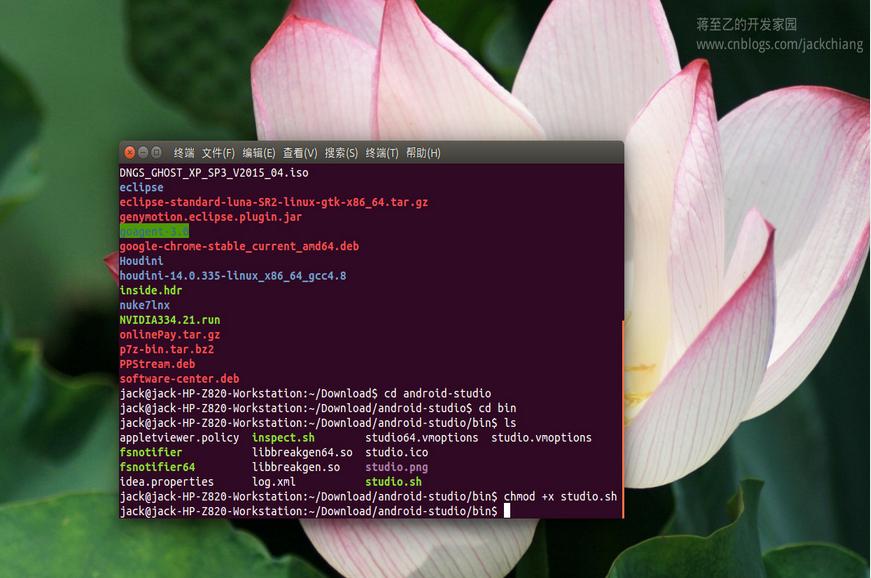Click genymotion.eclipse.plugin.jar file name
Image resolution: width=871 pixels, height=578 pixels.
tap(211, 217)
